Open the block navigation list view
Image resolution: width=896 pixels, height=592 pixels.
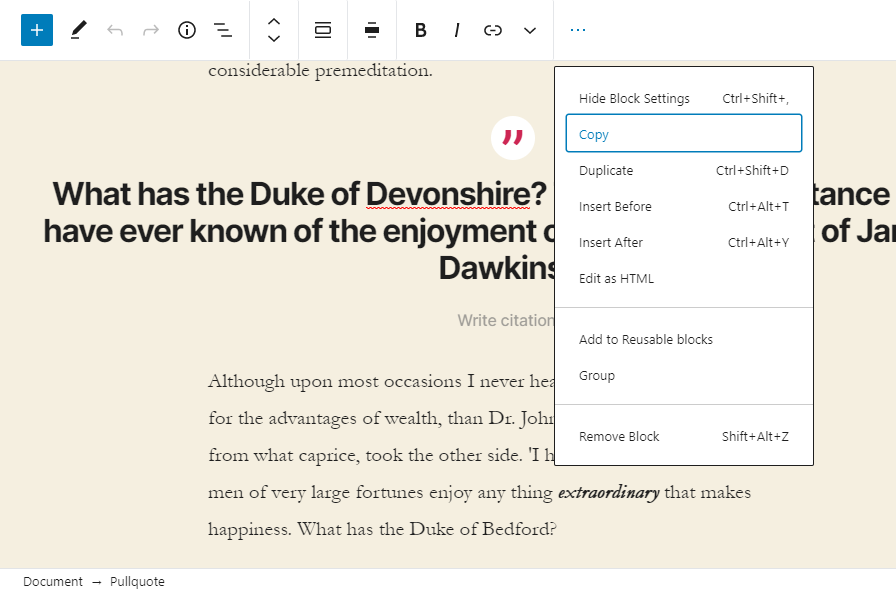(222, 30)
